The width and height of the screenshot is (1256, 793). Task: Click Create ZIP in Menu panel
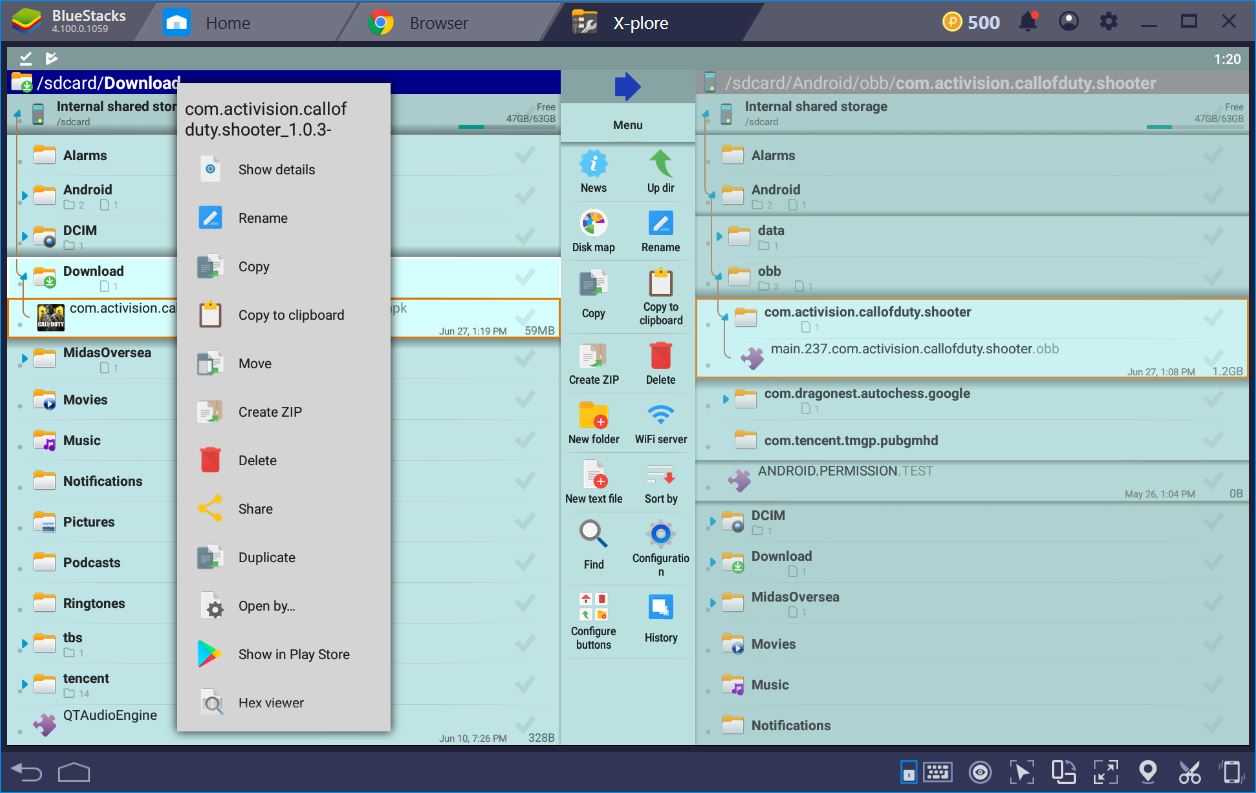(x=594, y=363)
